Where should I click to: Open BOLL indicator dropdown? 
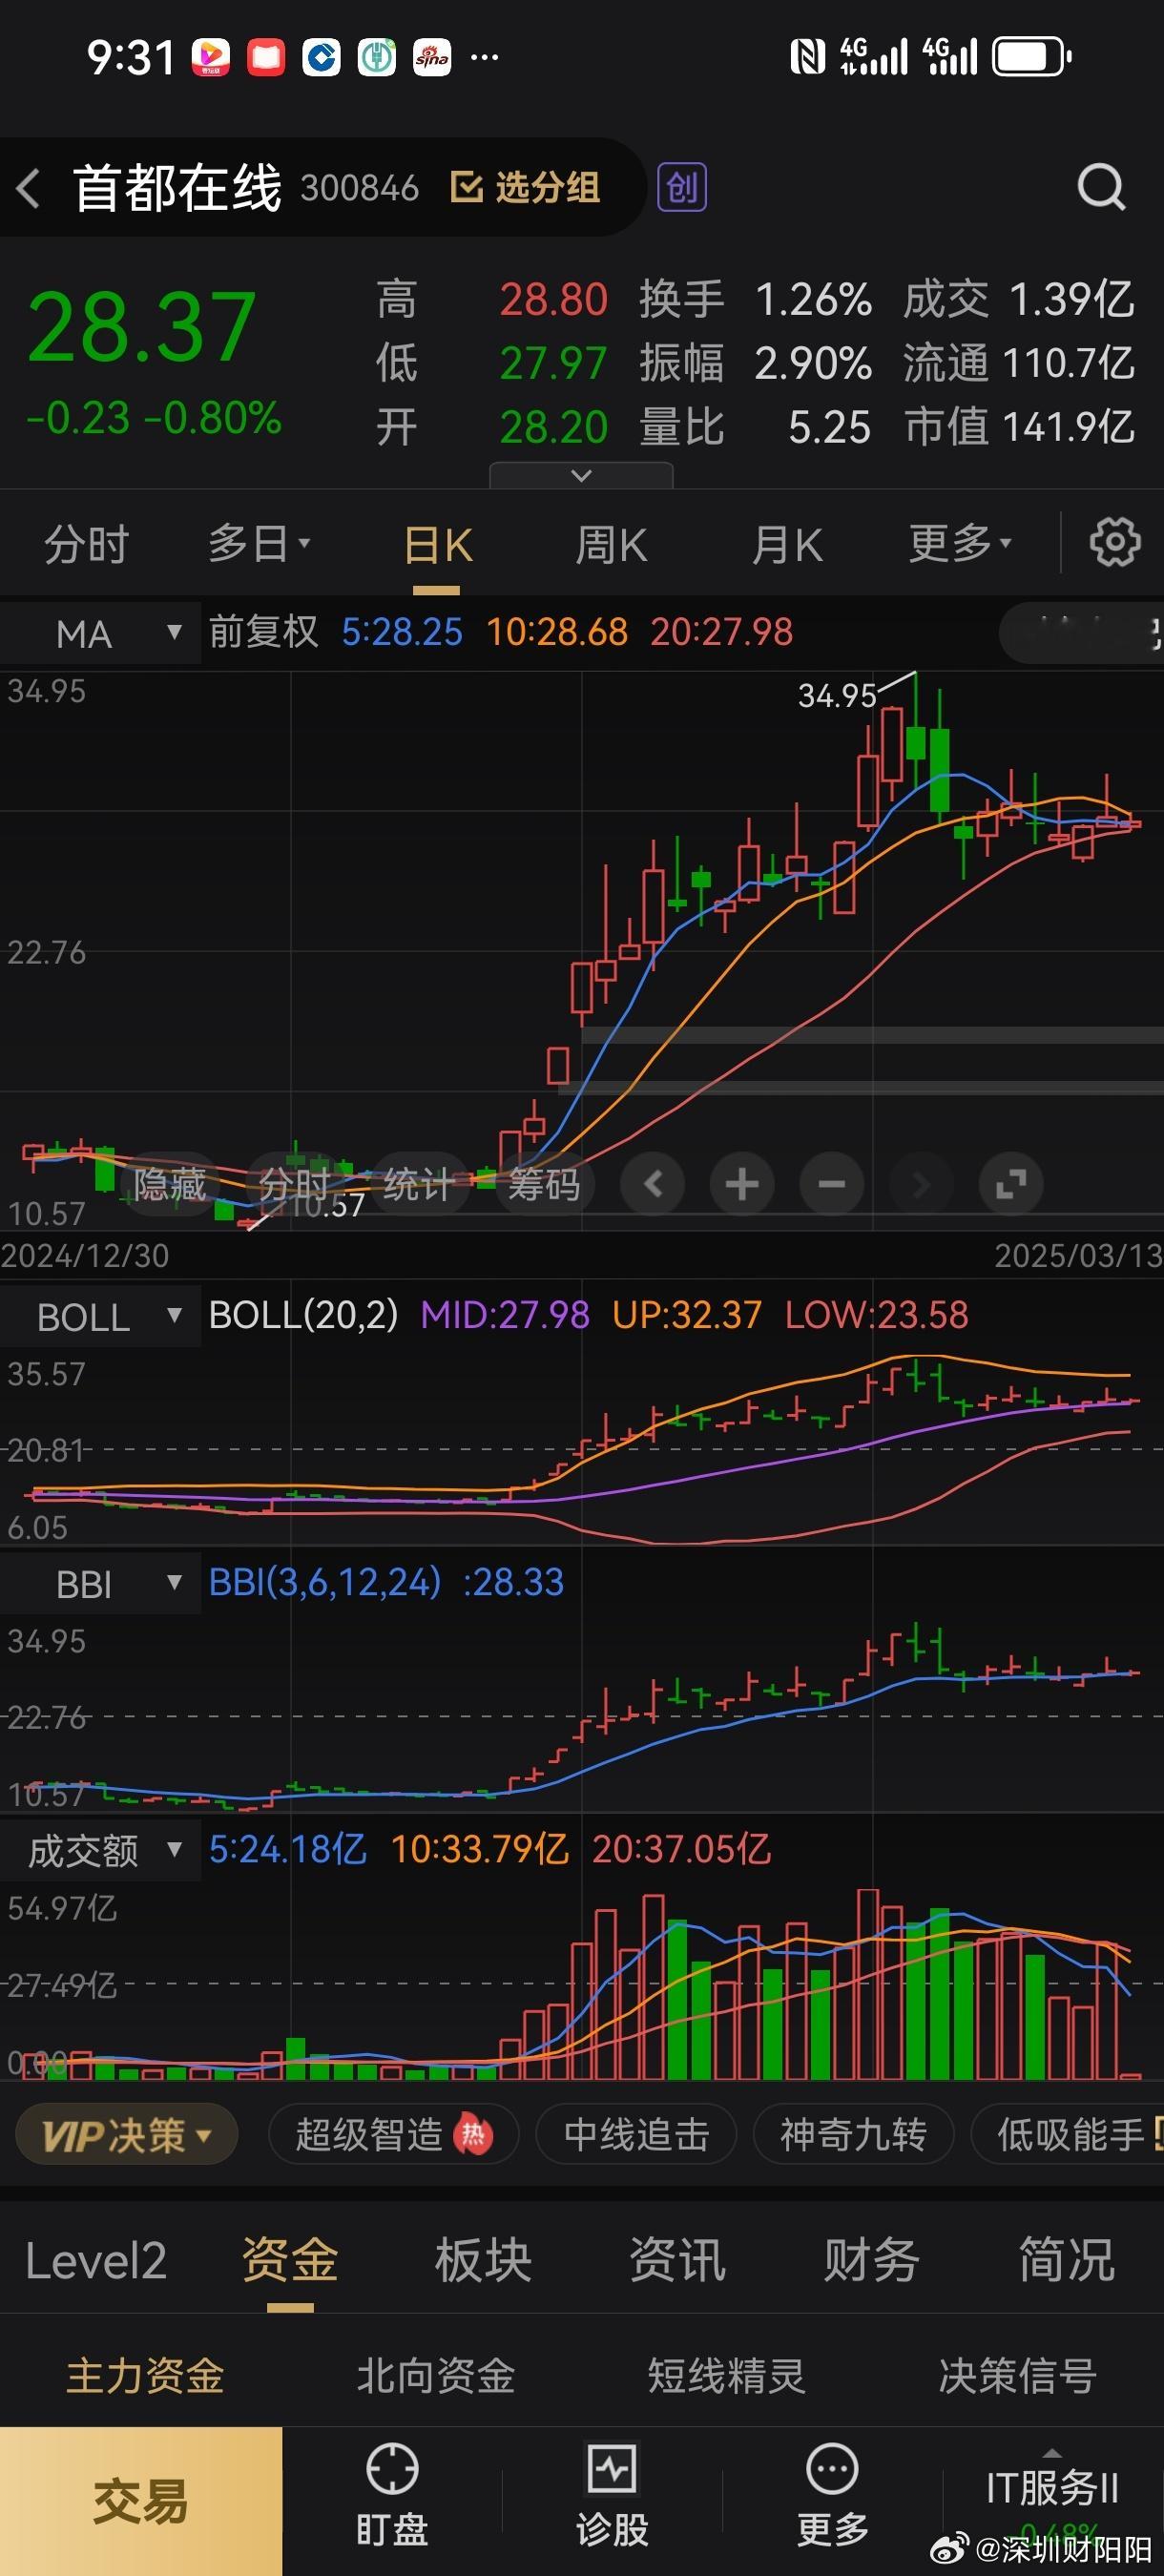tap(100, 1316)
